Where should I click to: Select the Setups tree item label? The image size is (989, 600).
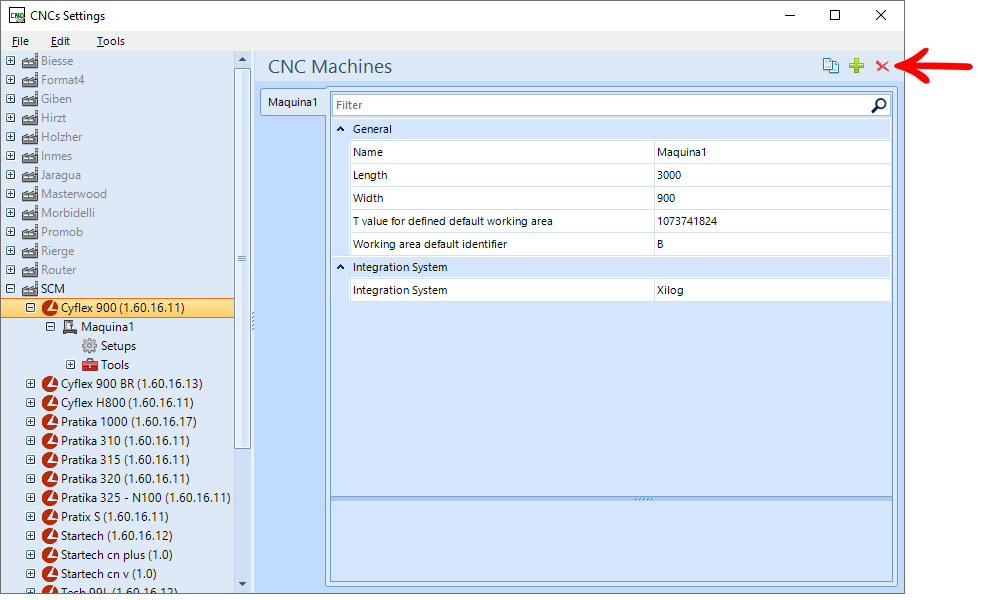click(x=118, y=346)
